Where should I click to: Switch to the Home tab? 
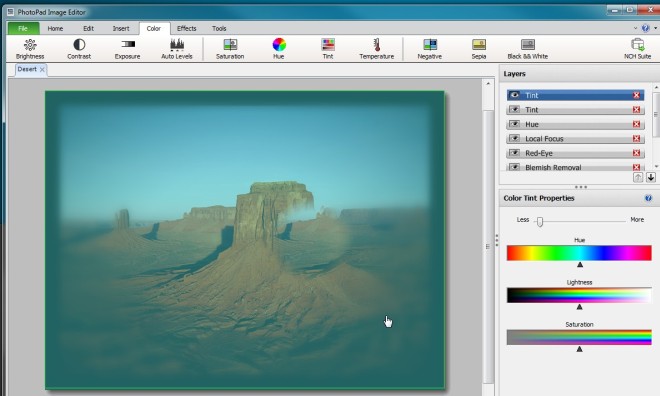(55, 28)
